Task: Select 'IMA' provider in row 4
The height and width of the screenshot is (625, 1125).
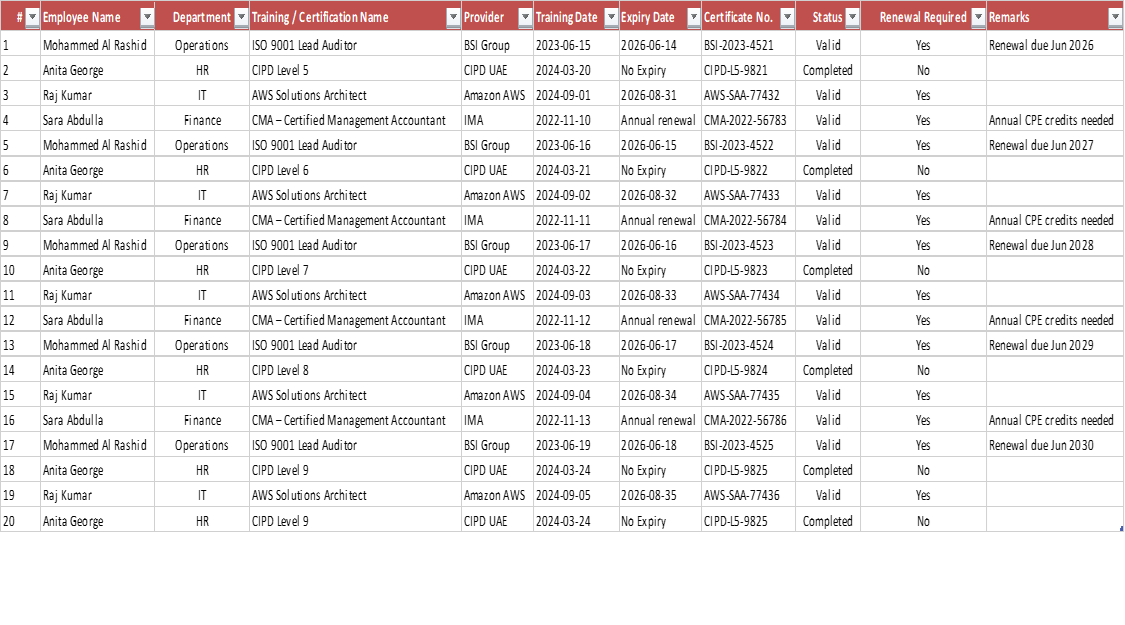Action: [x=497, y=121]
